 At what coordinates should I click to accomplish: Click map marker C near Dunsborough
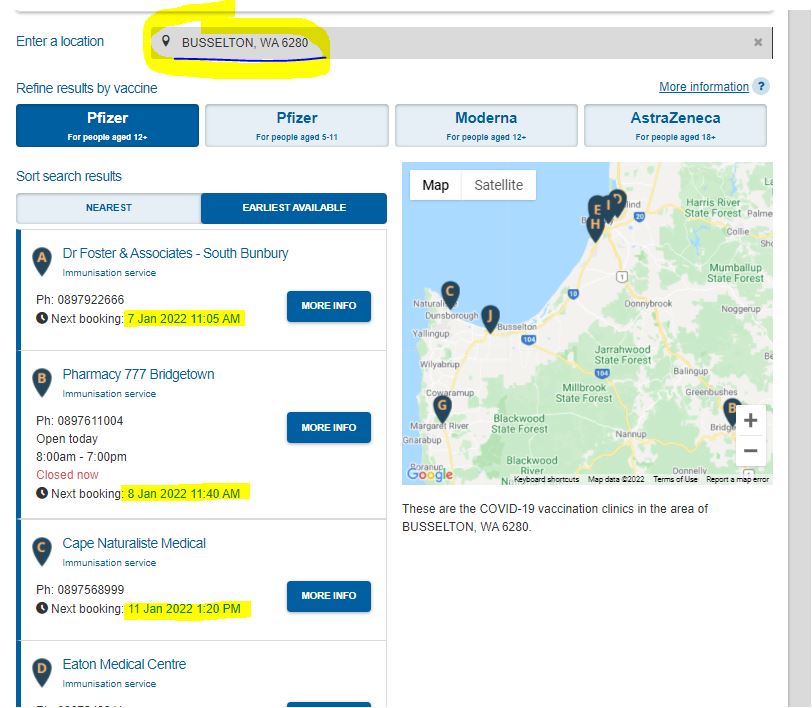(450, 294)
